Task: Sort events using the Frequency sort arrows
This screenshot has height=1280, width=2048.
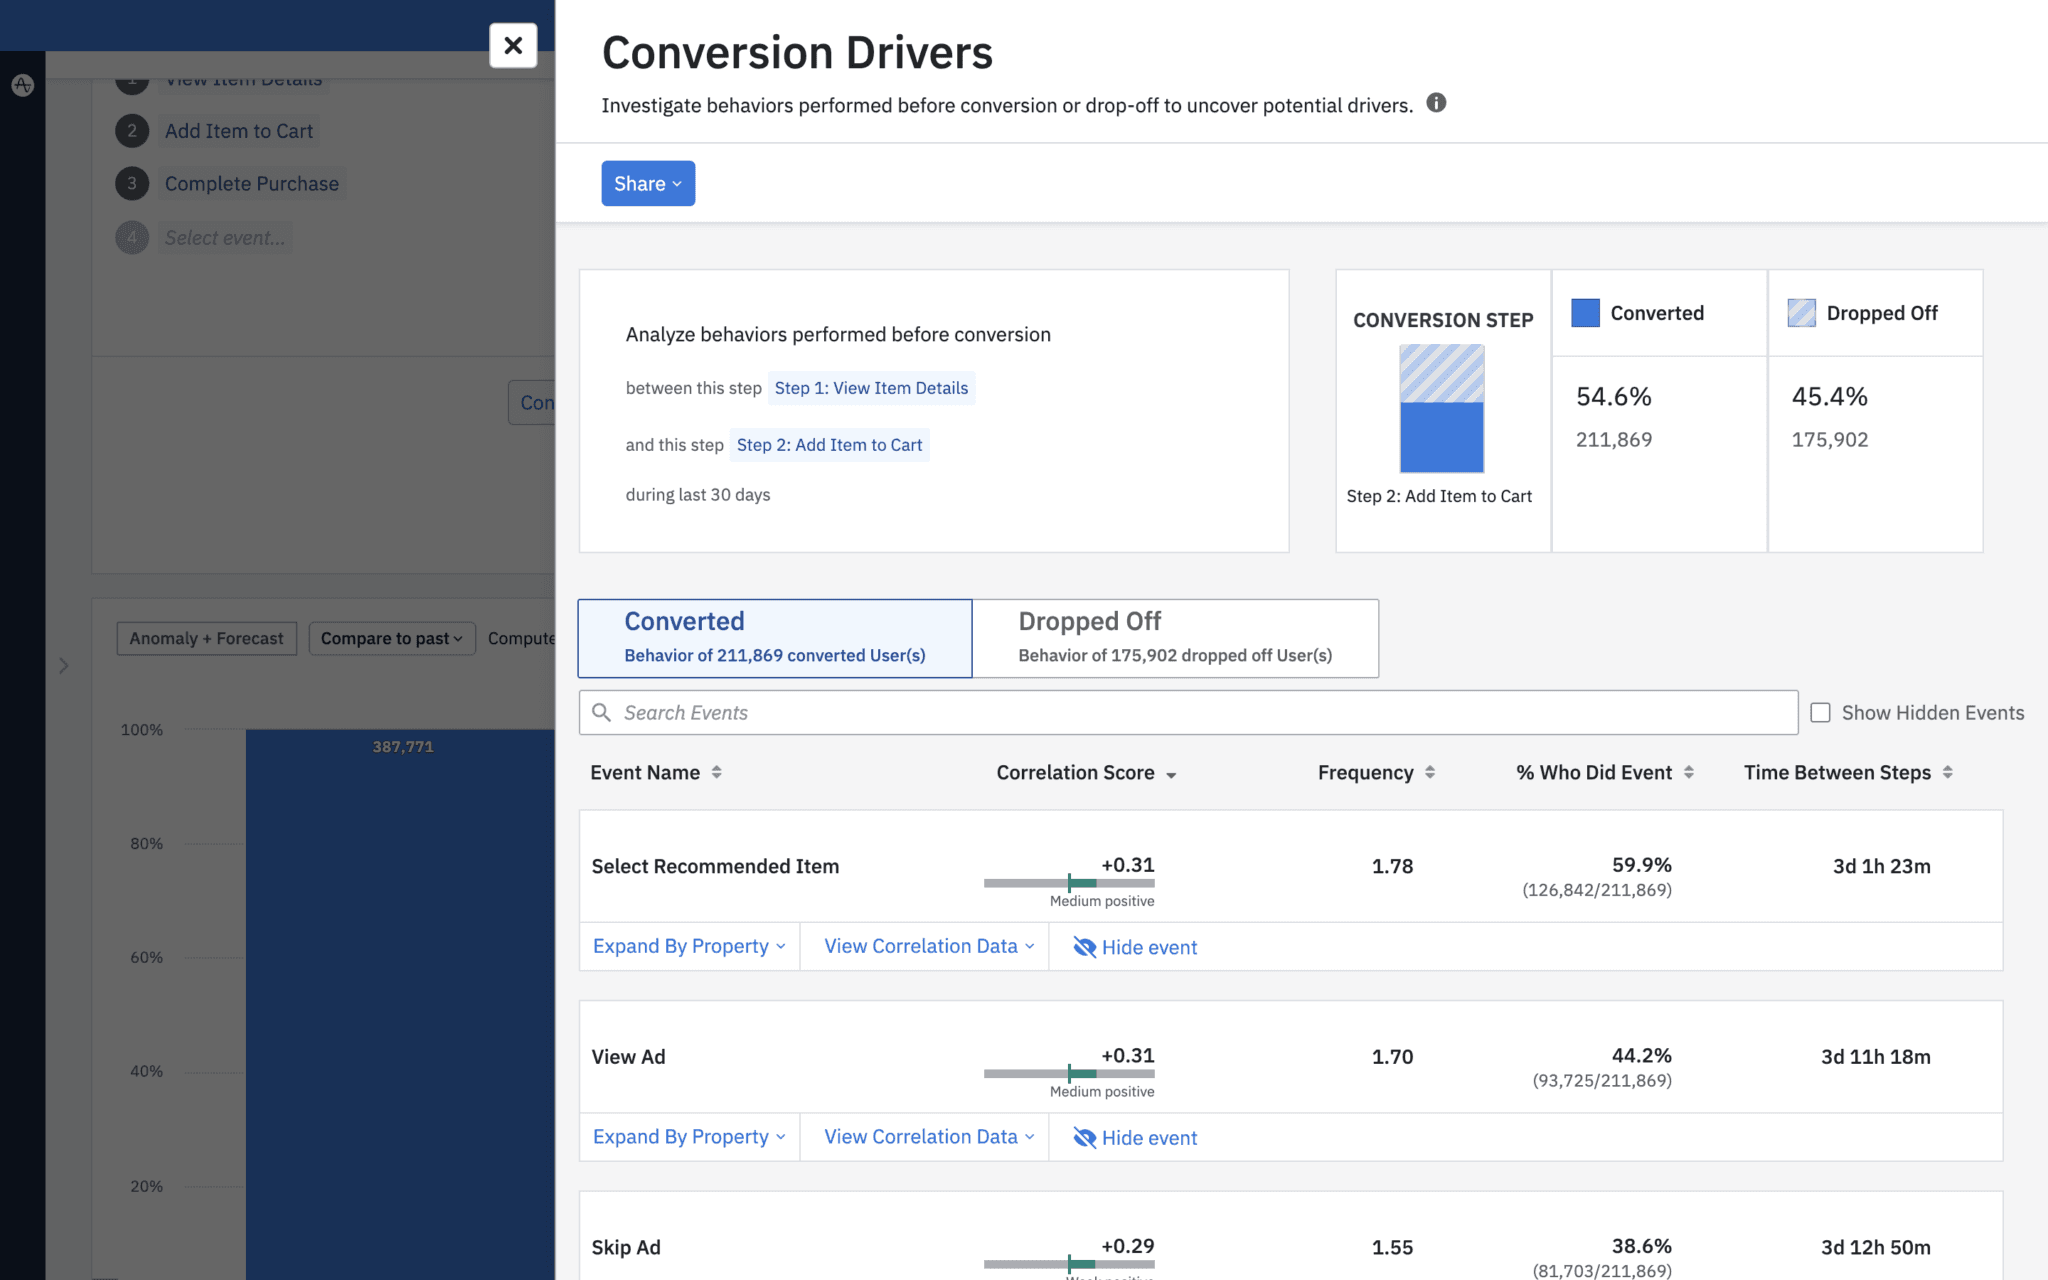Action: click(x=1429, y=772)
